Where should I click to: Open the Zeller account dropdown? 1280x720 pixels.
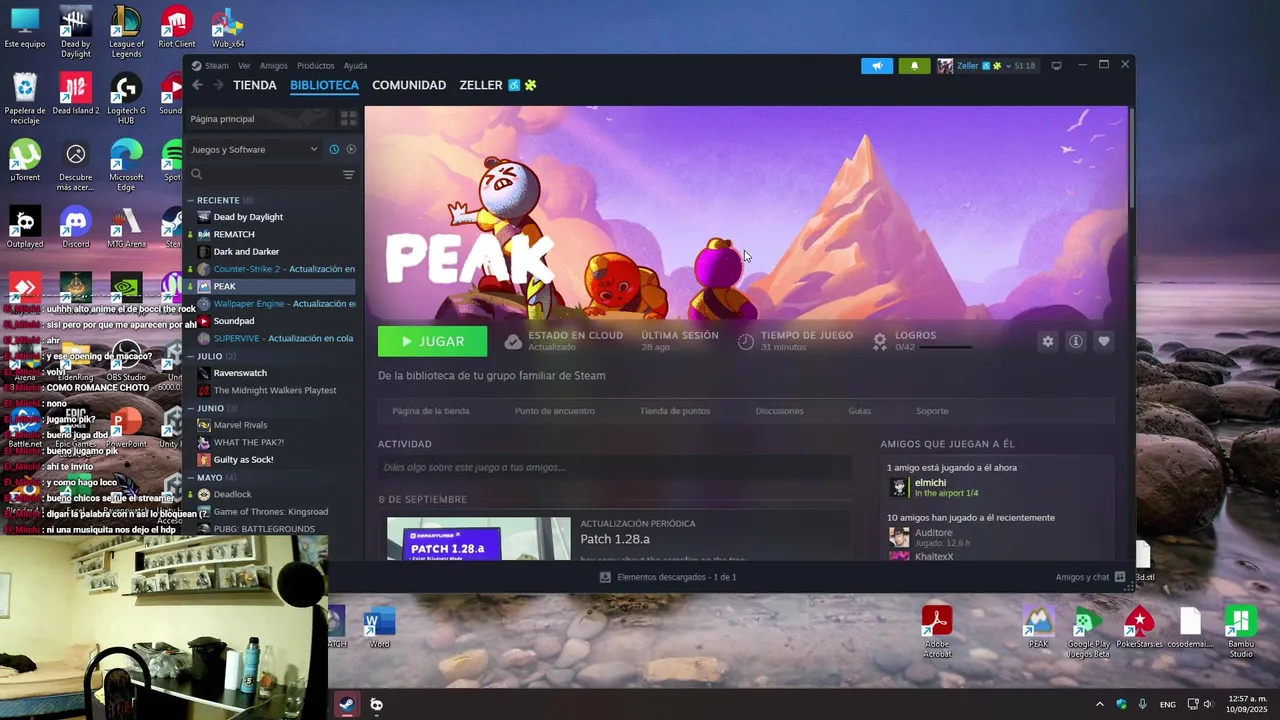[987, 66]
